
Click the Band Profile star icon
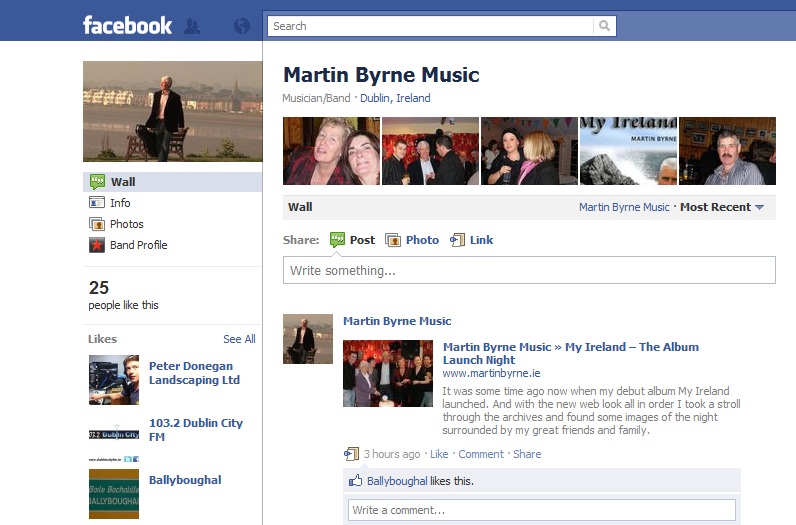pos(96,245)
